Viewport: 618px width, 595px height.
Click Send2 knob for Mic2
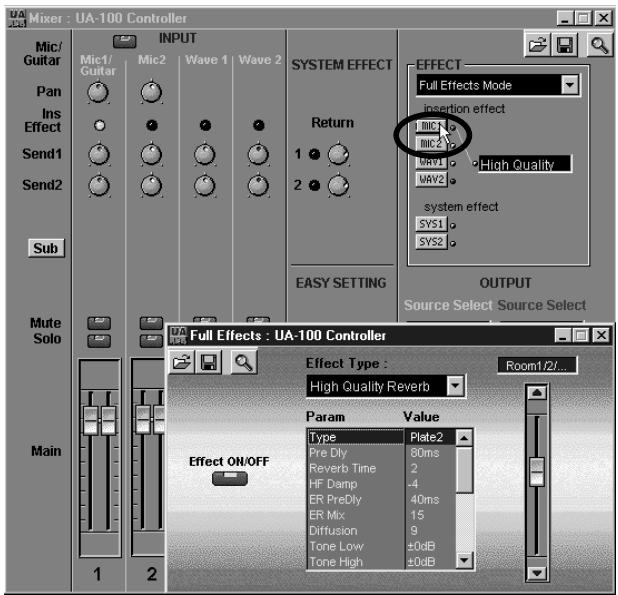tap(151, 186)
